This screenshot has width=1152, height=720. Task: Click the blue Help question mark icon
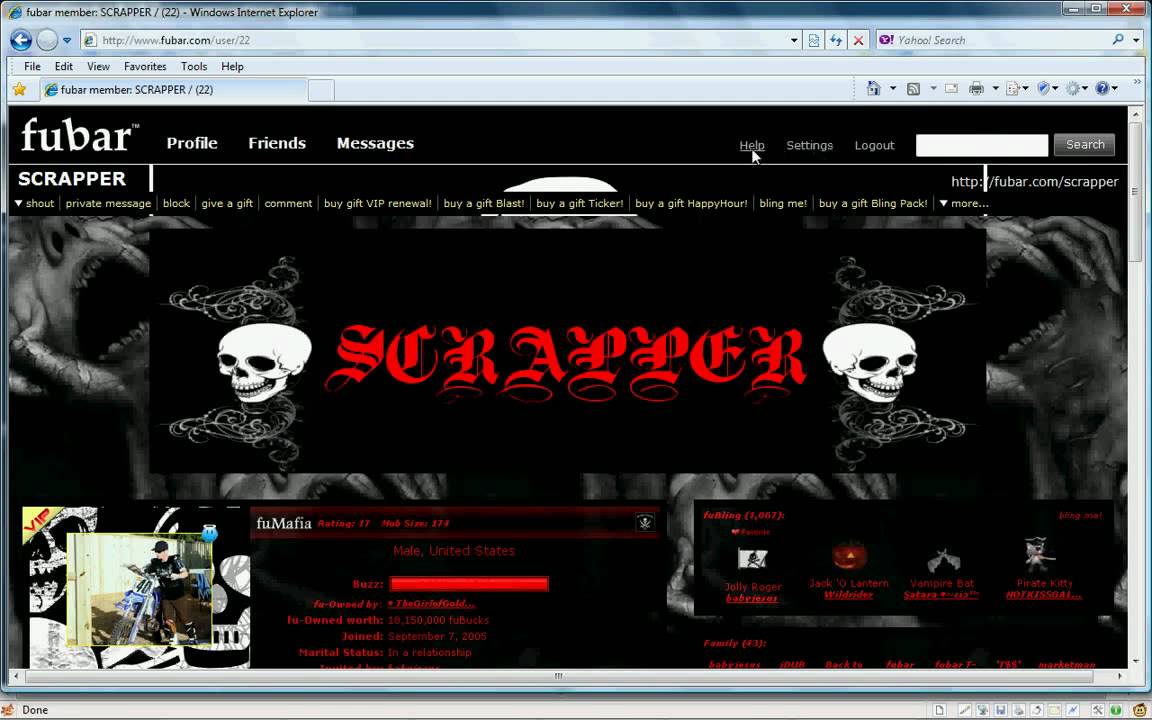pos(1106,89)
